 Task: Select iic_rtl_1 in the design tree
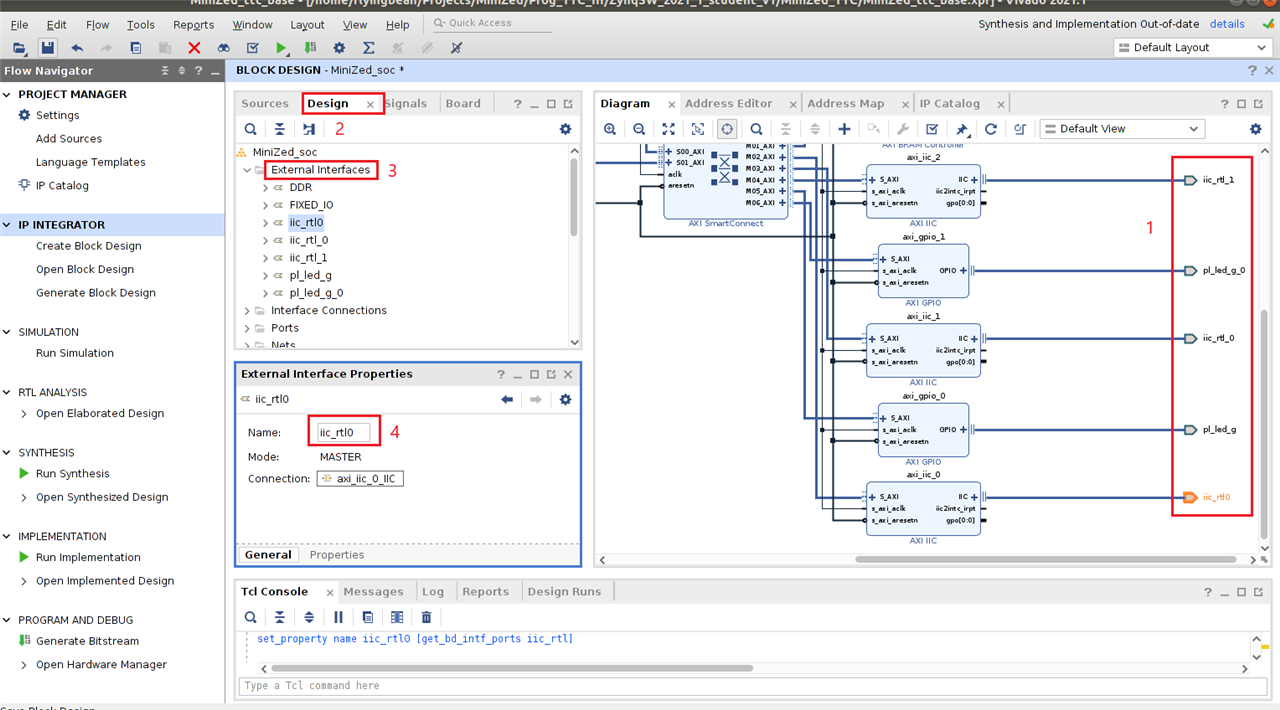(308, 258)
